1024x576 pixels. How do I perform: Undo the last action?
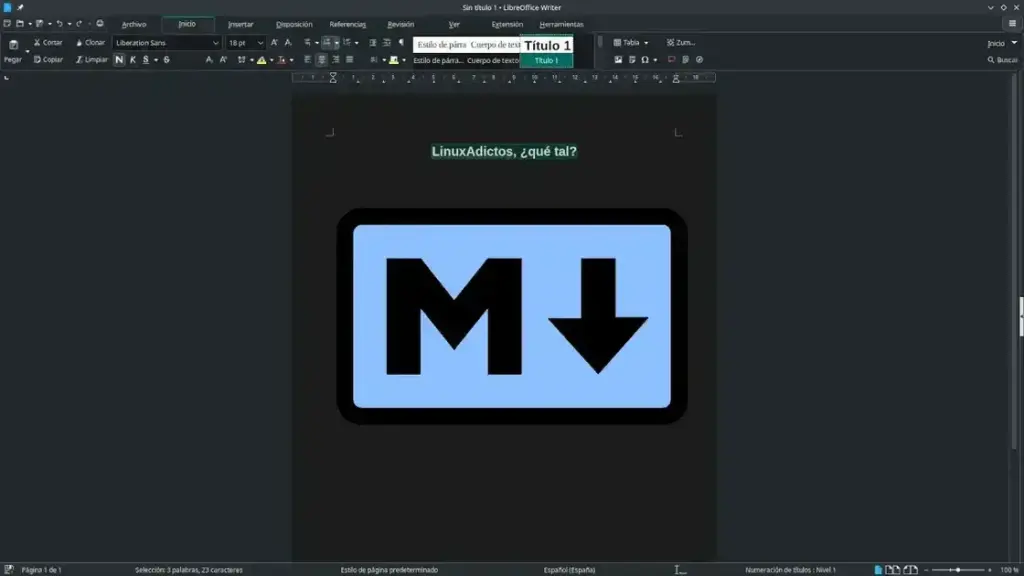(x=59, y=24)
